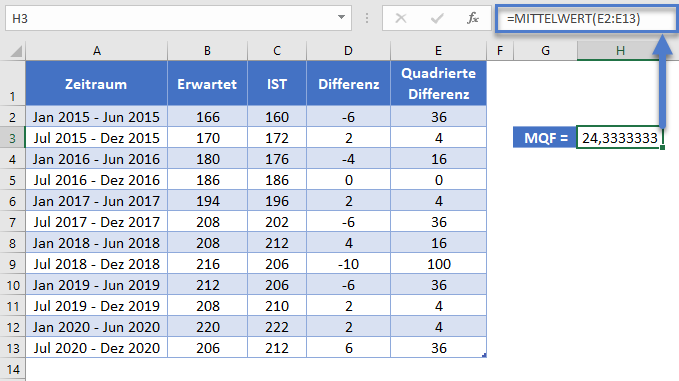Click IST value 210
Viewport: 679px width, 381px height.
click(277, 306)
